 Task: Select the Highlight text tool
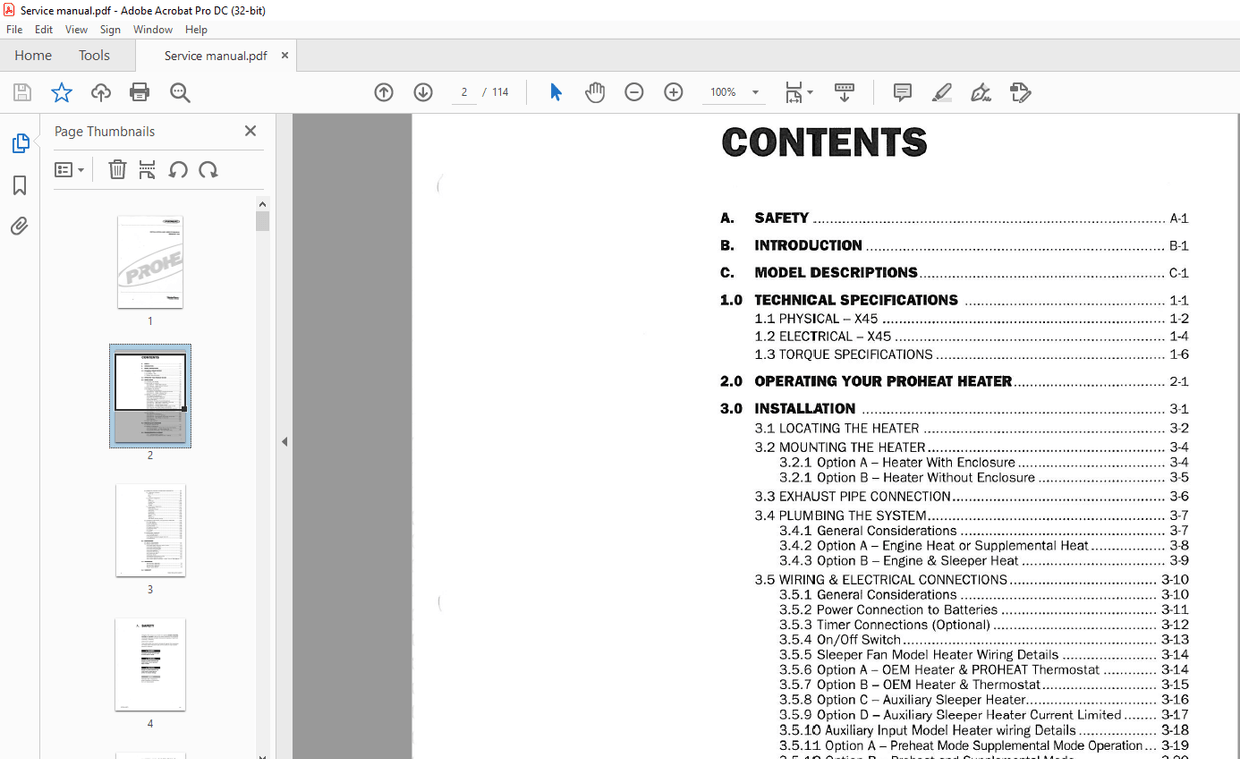click(941, 92)
